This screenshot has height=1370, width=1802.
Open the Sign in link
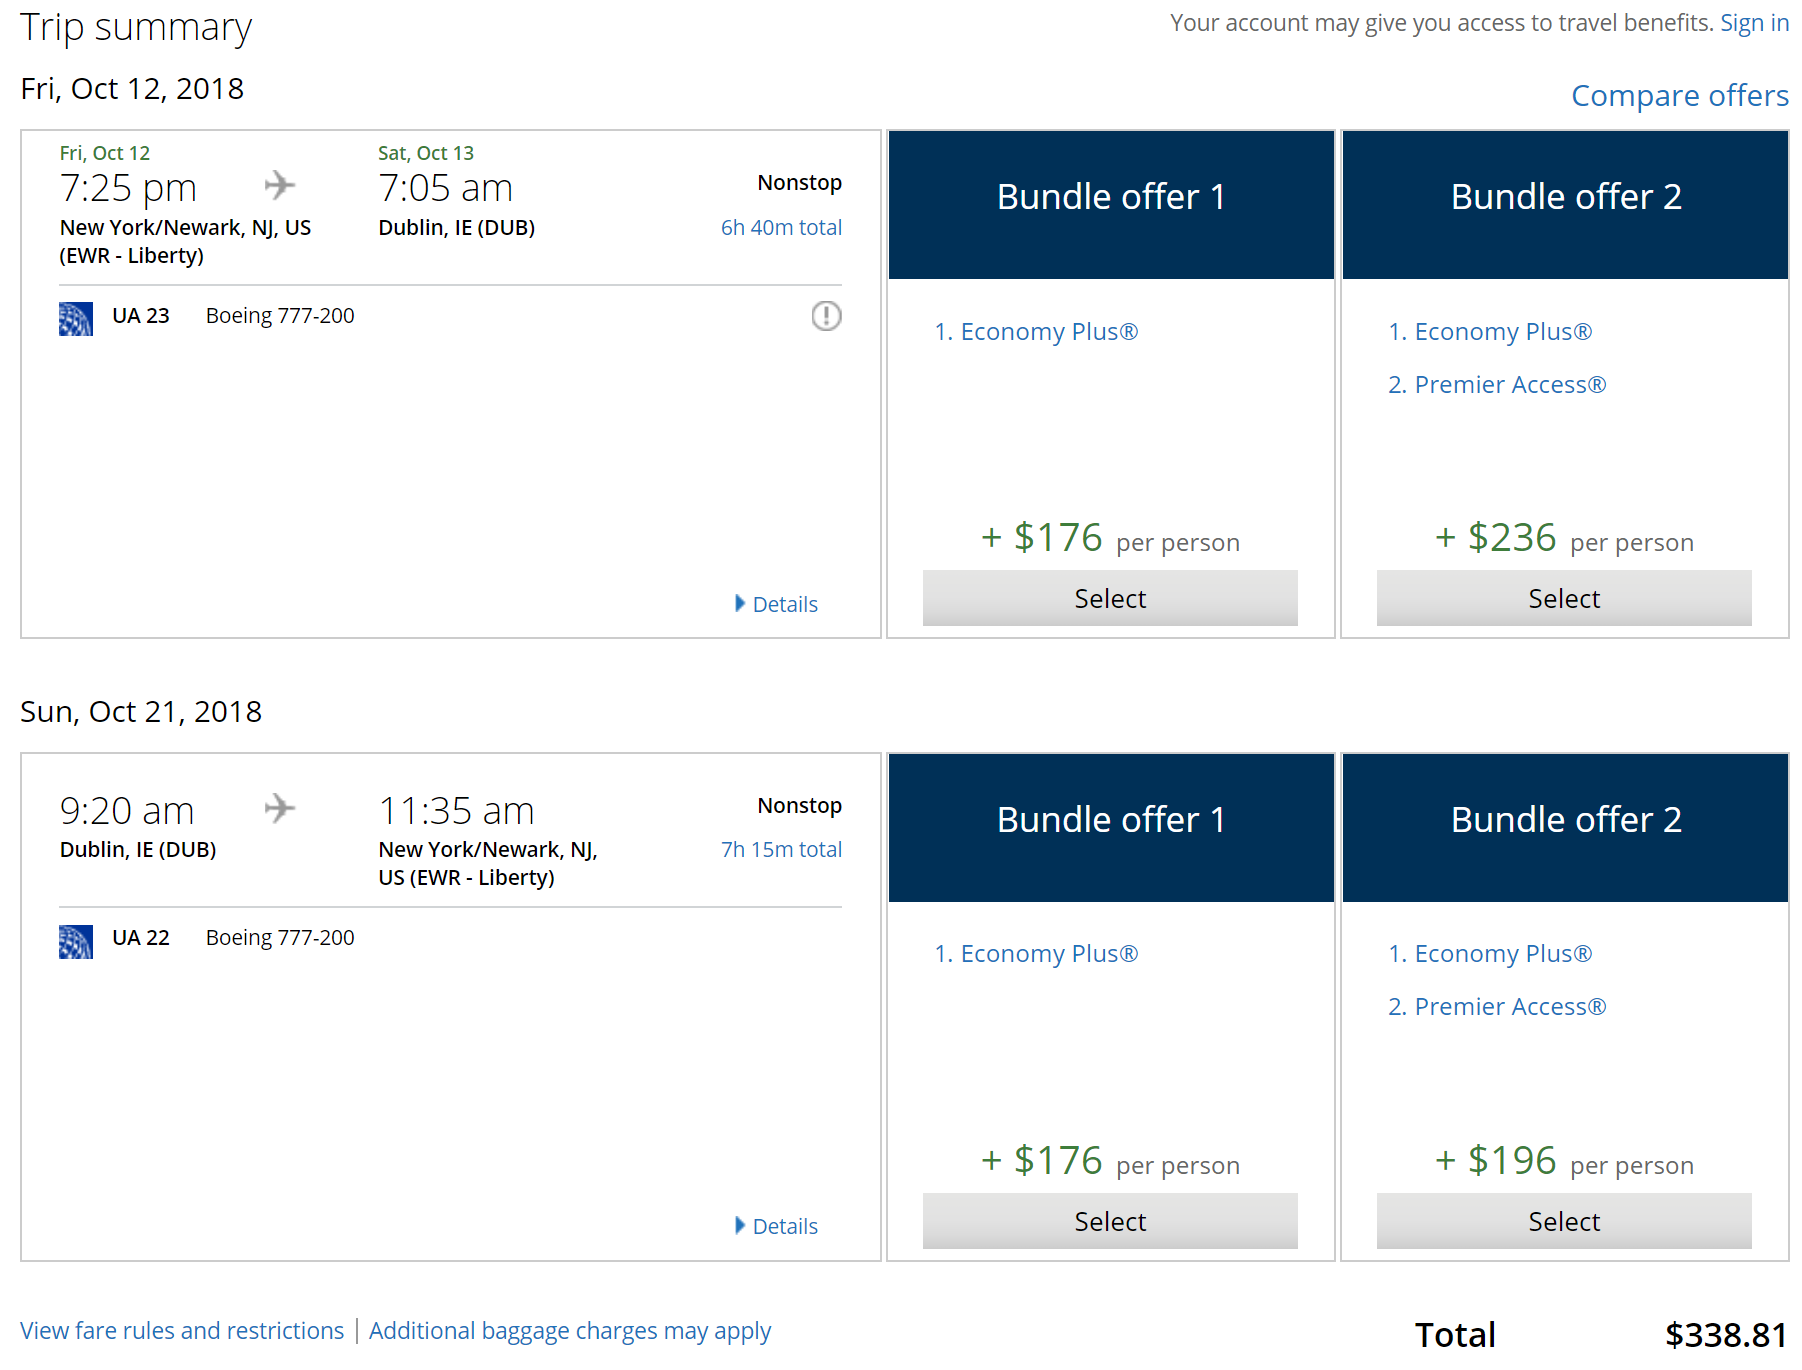1754,23
